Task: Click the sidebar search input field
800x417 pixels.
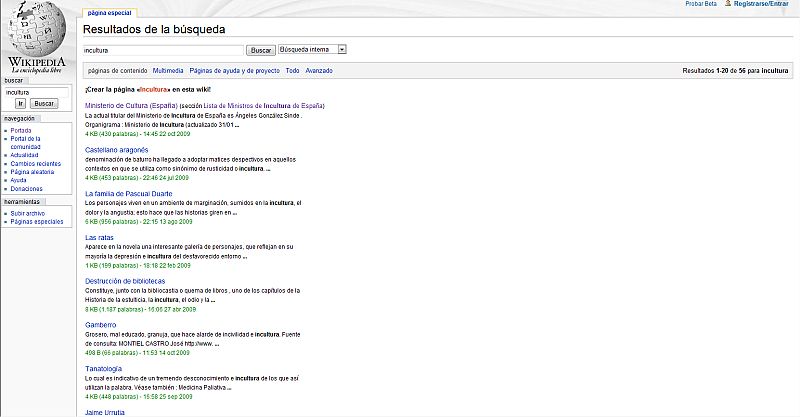Action: point(36,92)
